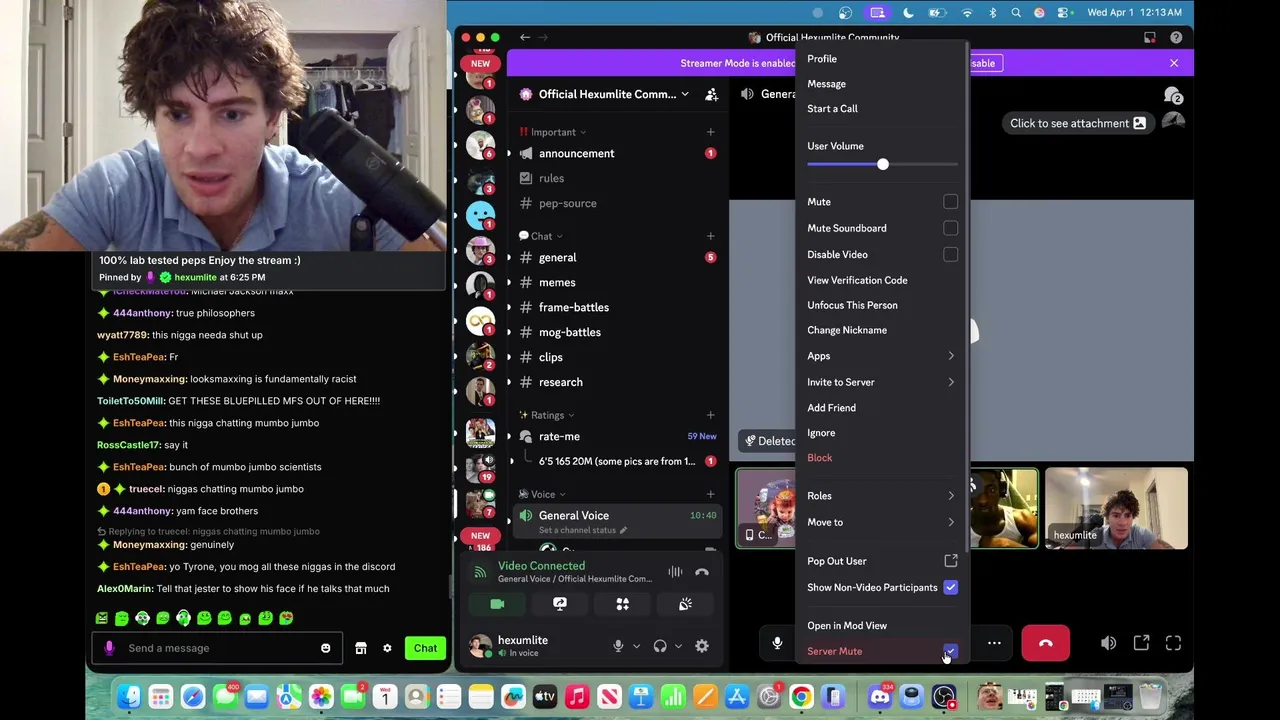The image size is (1280, 720).
Task: Open emoji picker in stream chat
Action: click(325, 648)
